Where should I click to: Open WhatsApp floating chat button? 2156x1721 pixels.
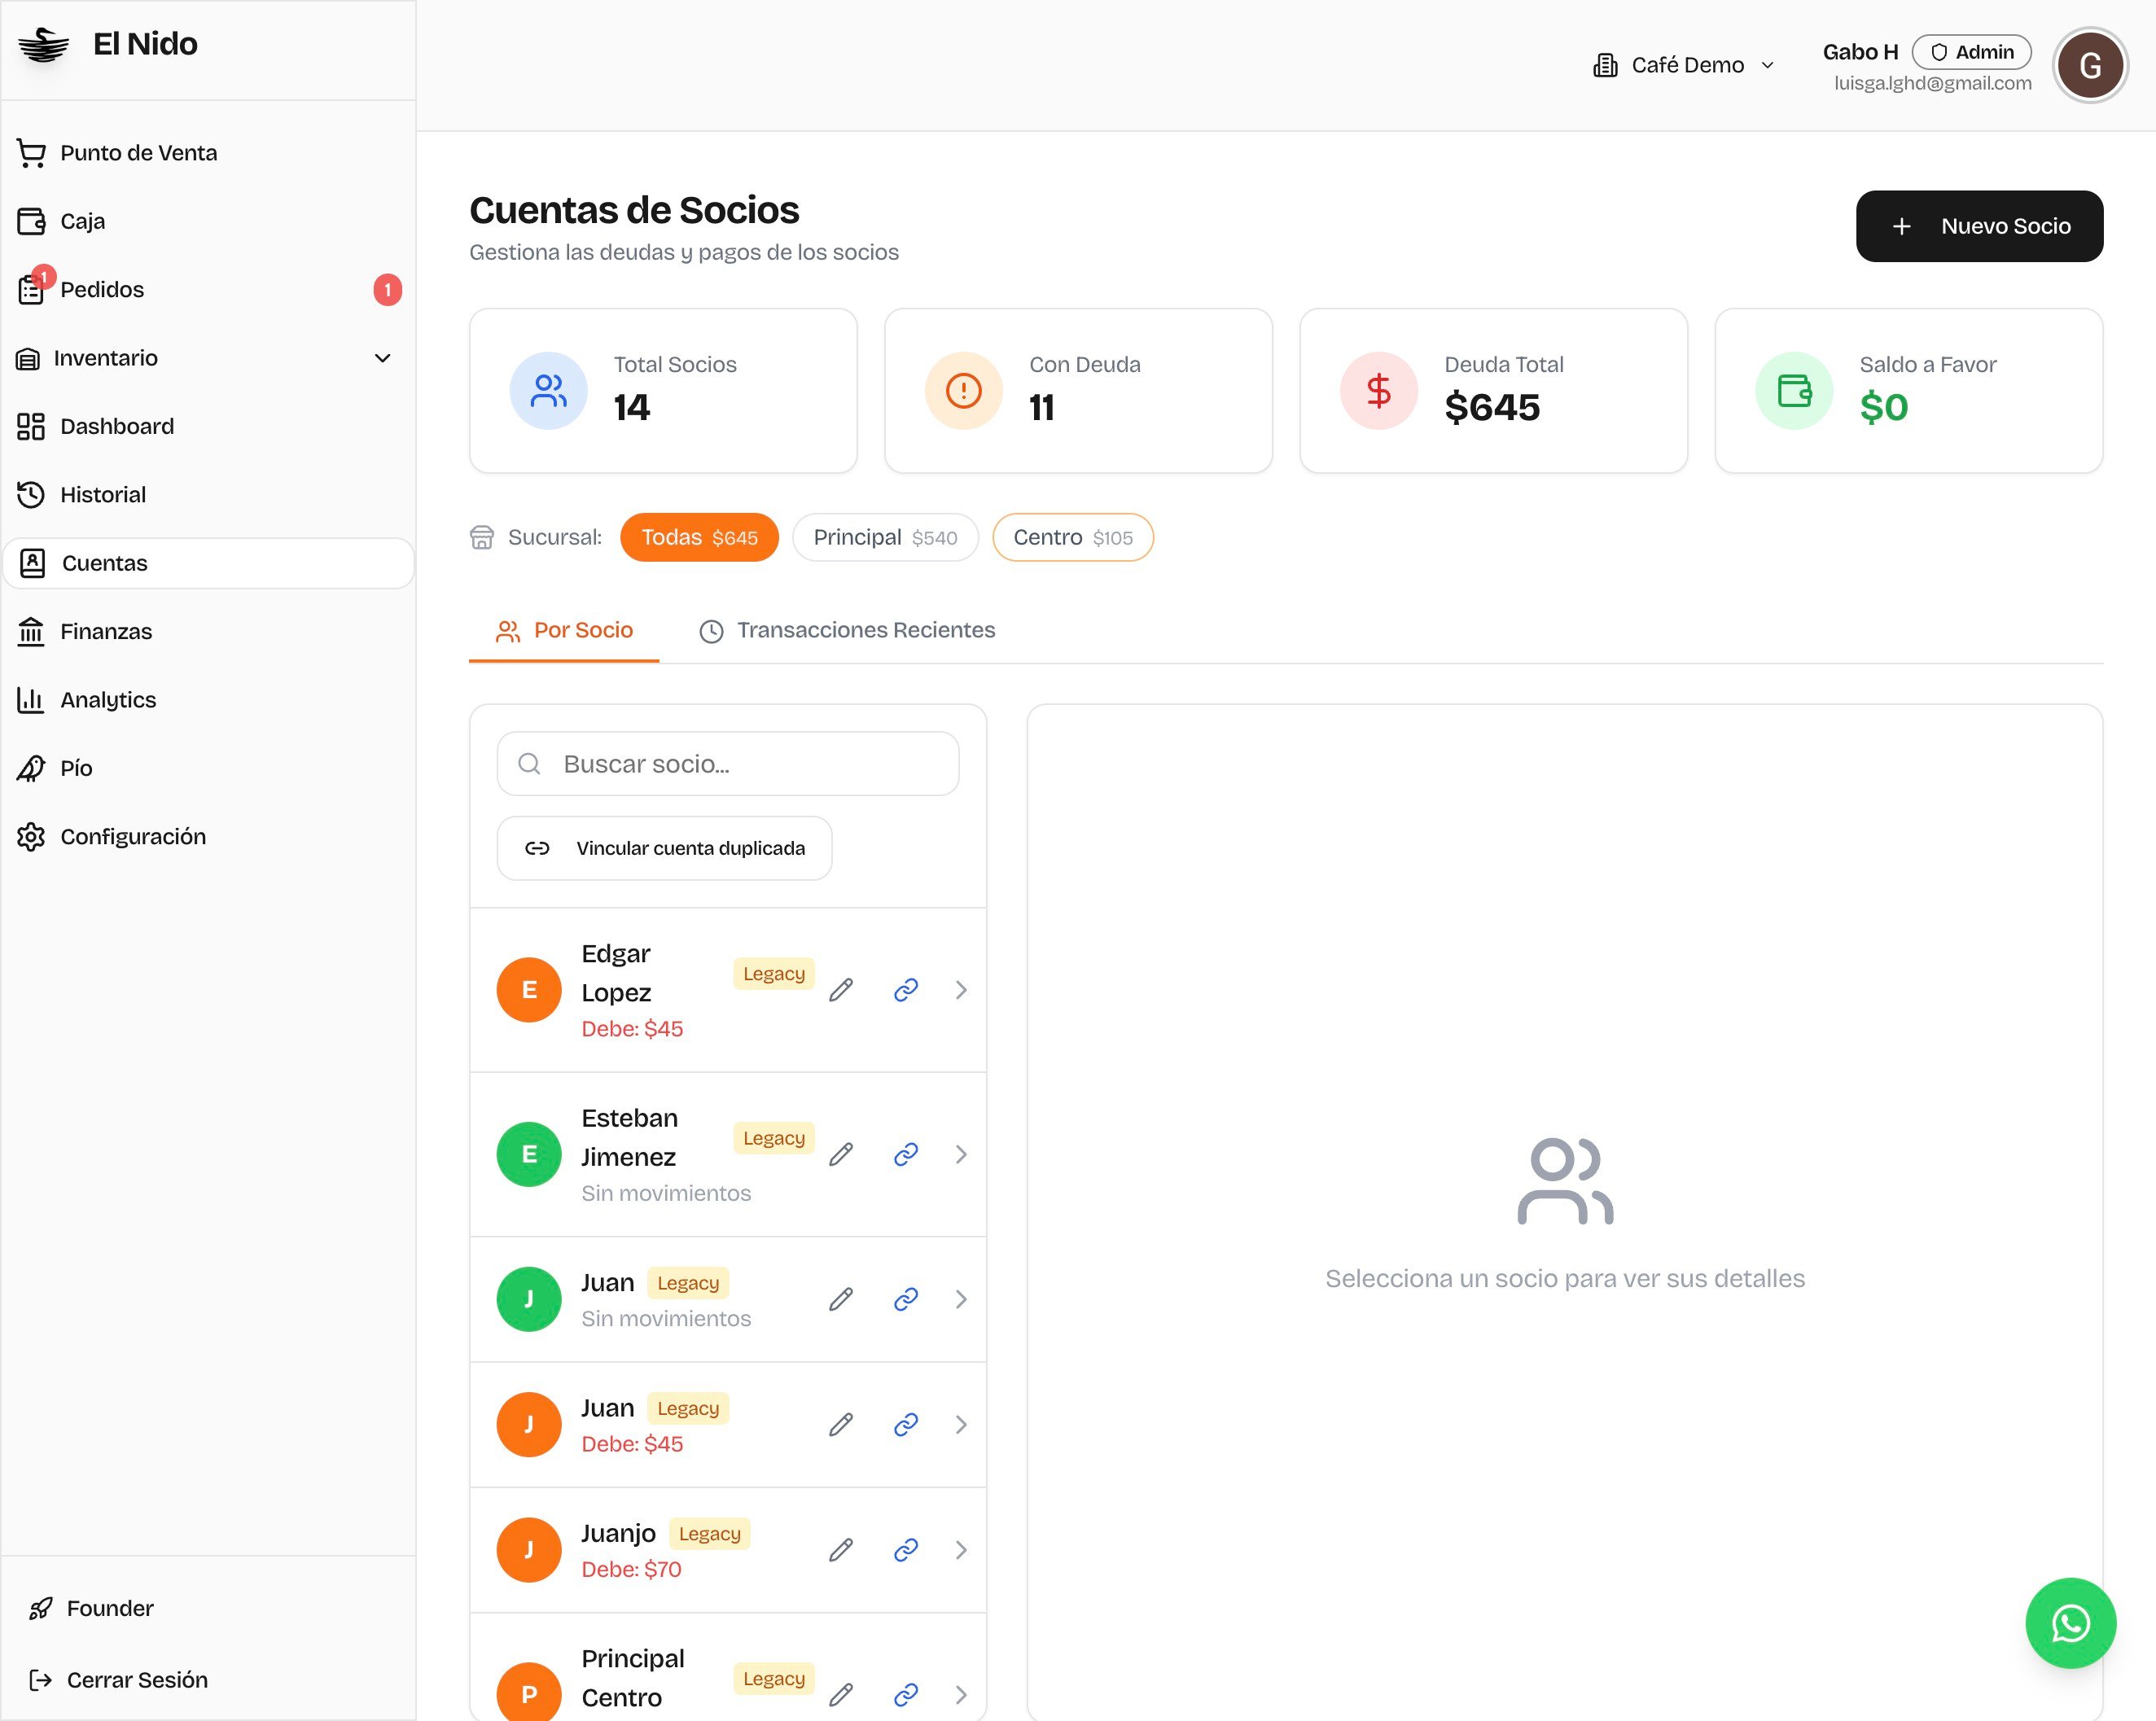pos(2070,1623)
